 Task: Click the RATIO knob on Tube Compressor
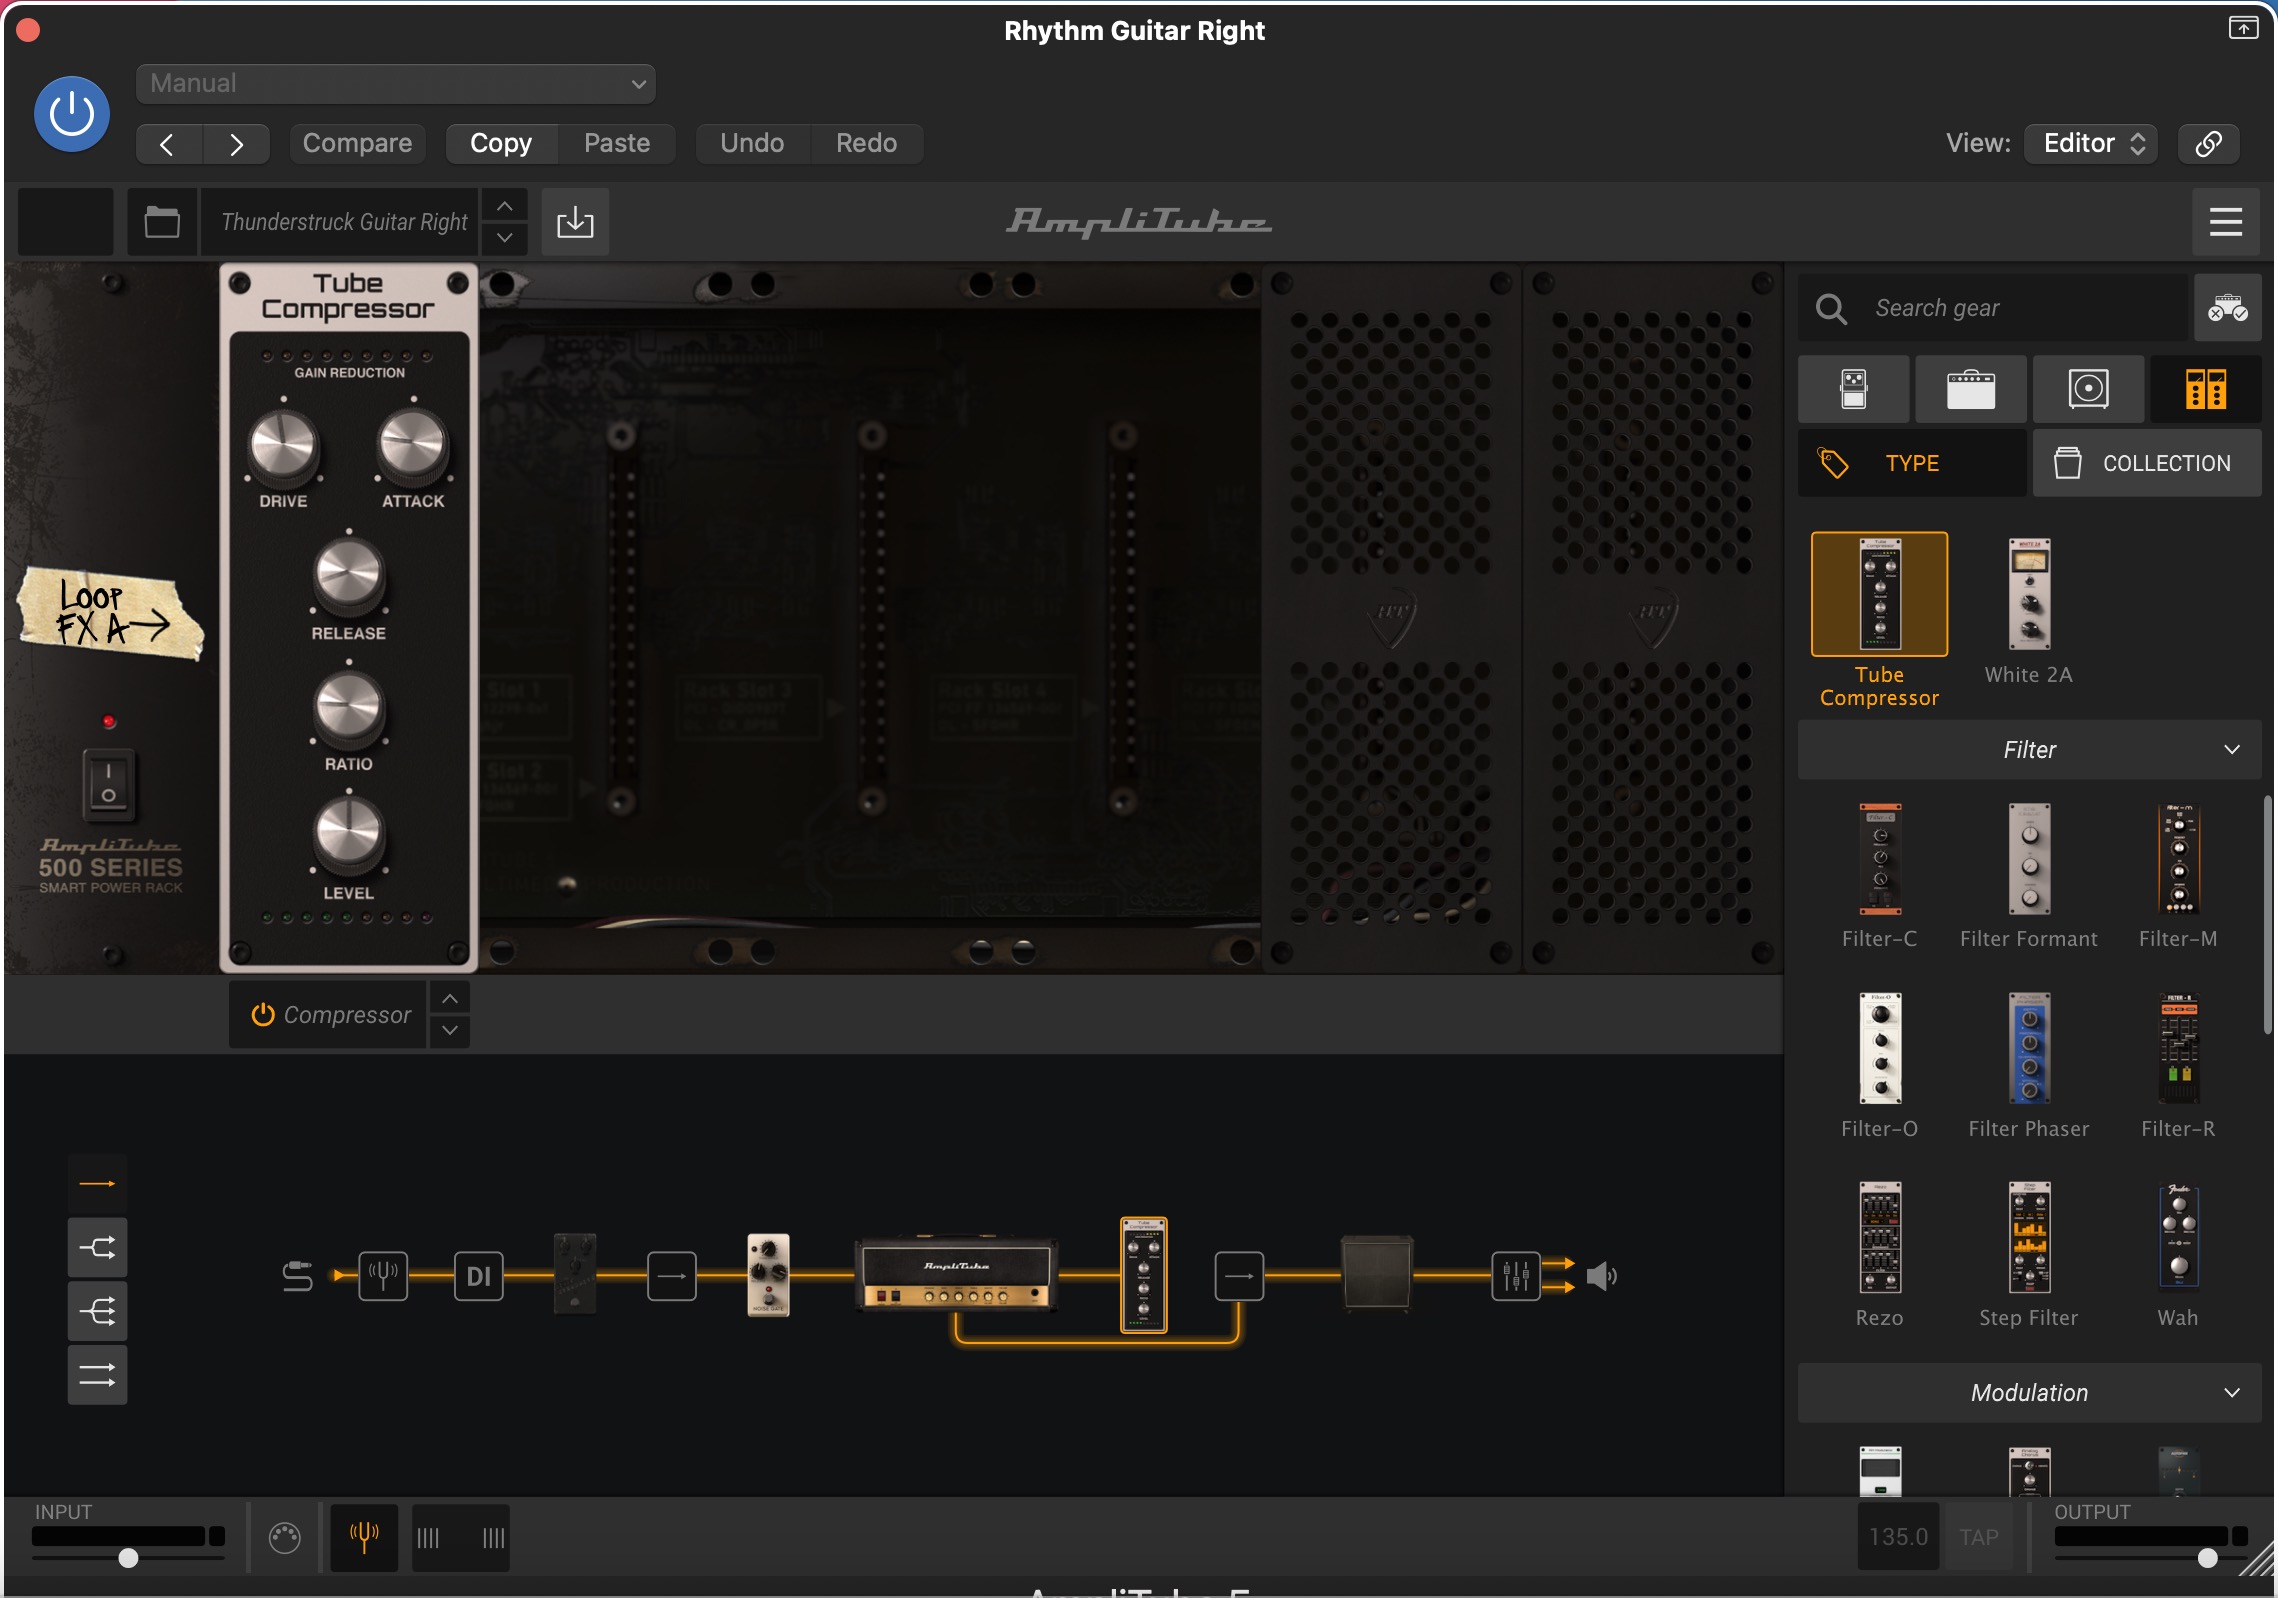click(348, 707)
